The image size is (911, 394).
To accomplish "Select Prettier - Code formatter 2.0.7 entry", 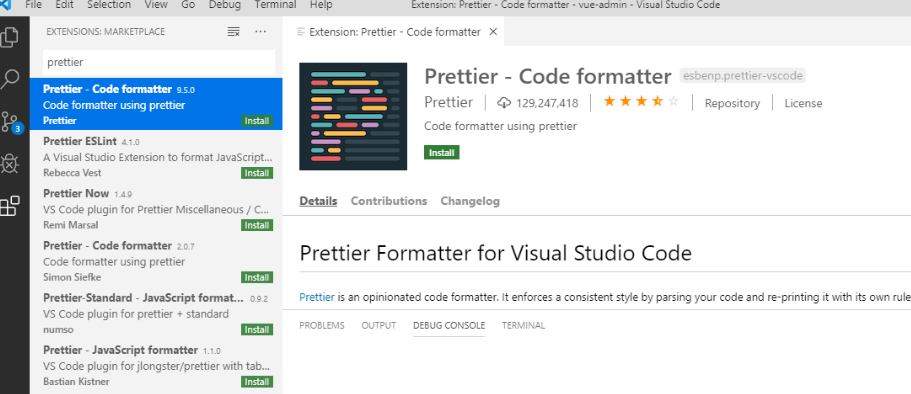I will tap(156, 261).
